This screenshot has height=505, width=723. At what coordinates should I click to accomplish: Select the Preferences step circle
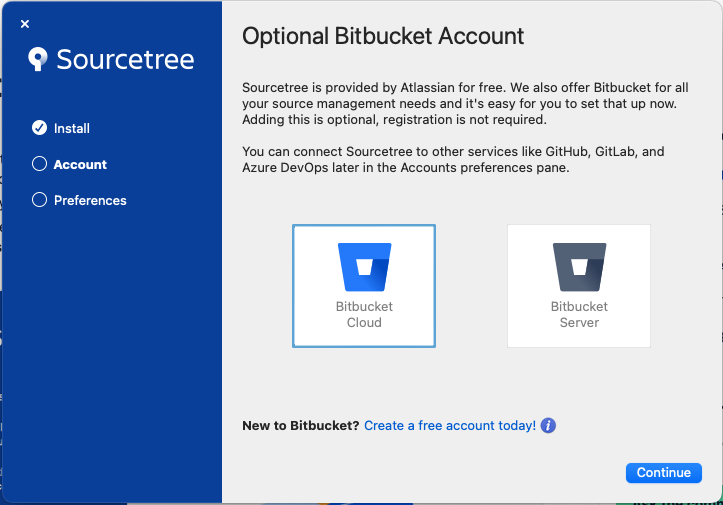[39, 200]
